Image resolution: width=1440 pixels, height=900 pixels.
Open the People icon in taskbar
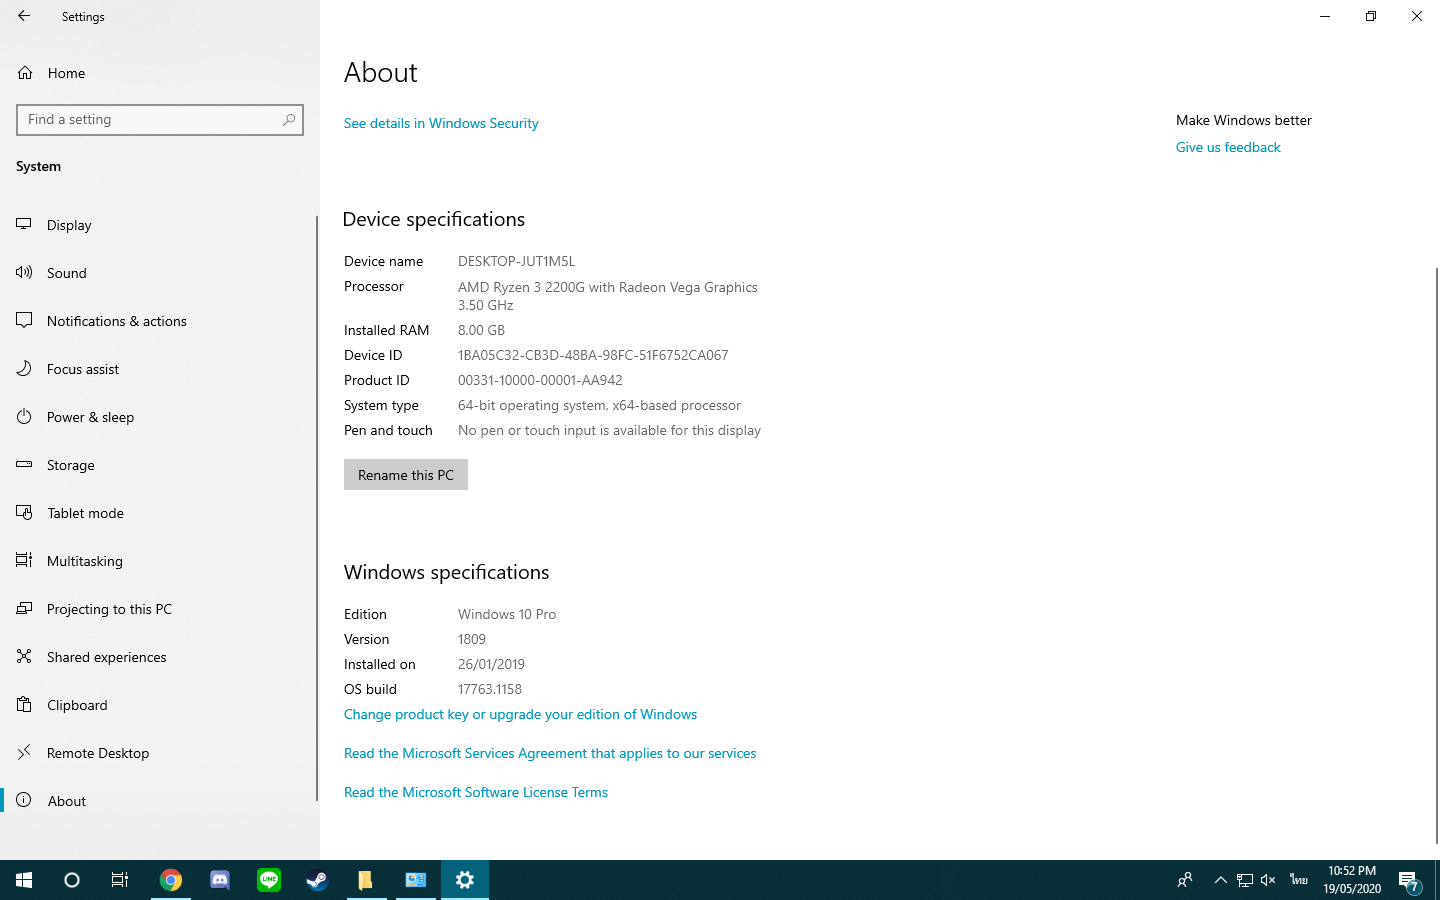(1185, 880)
